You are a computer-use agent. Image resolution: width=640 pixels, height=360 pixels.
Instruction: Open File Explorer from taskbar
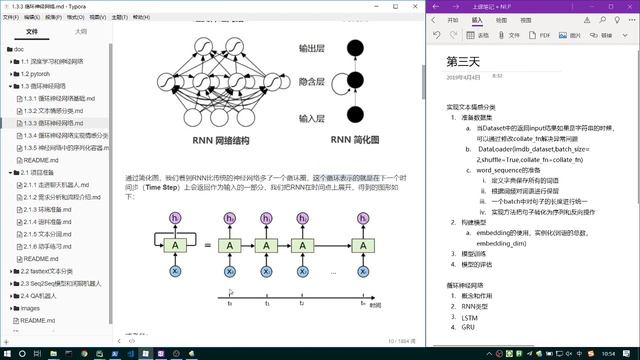(53, 353)
